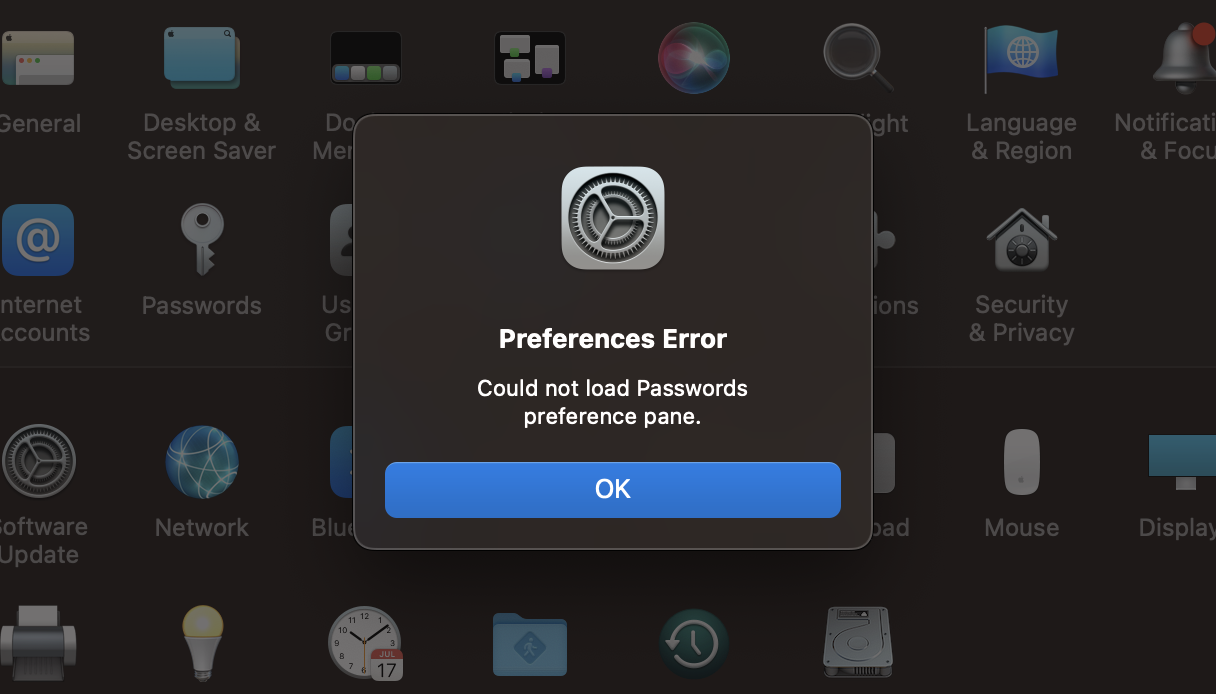The height and width of the screenshot is (694, 1216).
Task: Click OK in the Preferences Error dialog
Action: [x=612, y=489]
